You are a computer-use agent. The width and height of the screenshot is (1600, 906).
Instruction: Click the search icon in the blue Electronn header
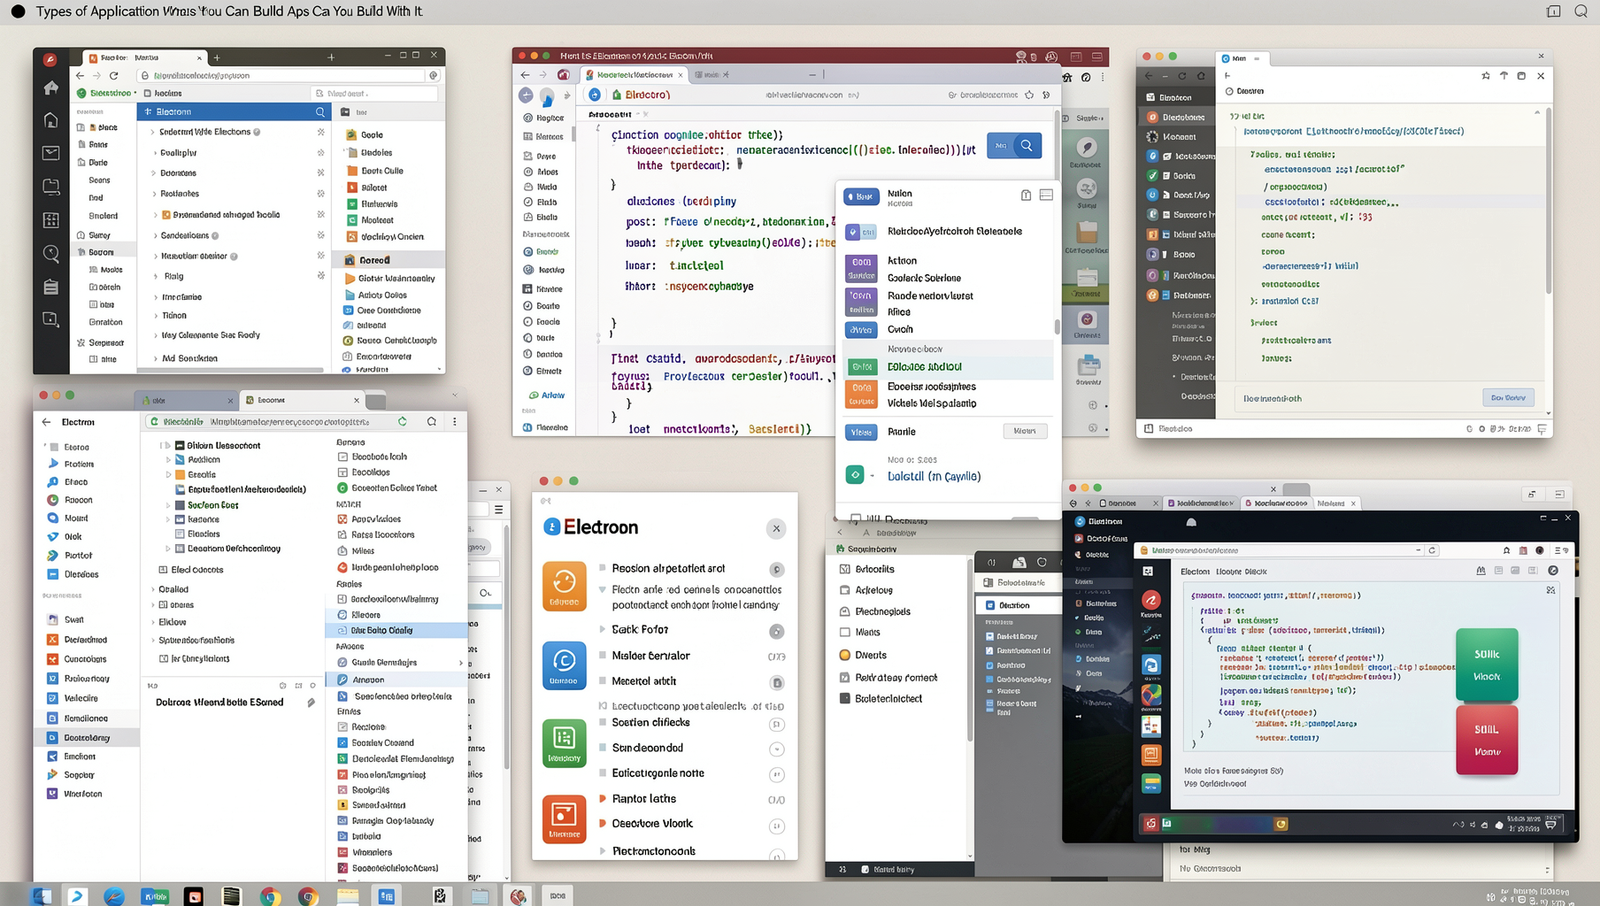320,112
